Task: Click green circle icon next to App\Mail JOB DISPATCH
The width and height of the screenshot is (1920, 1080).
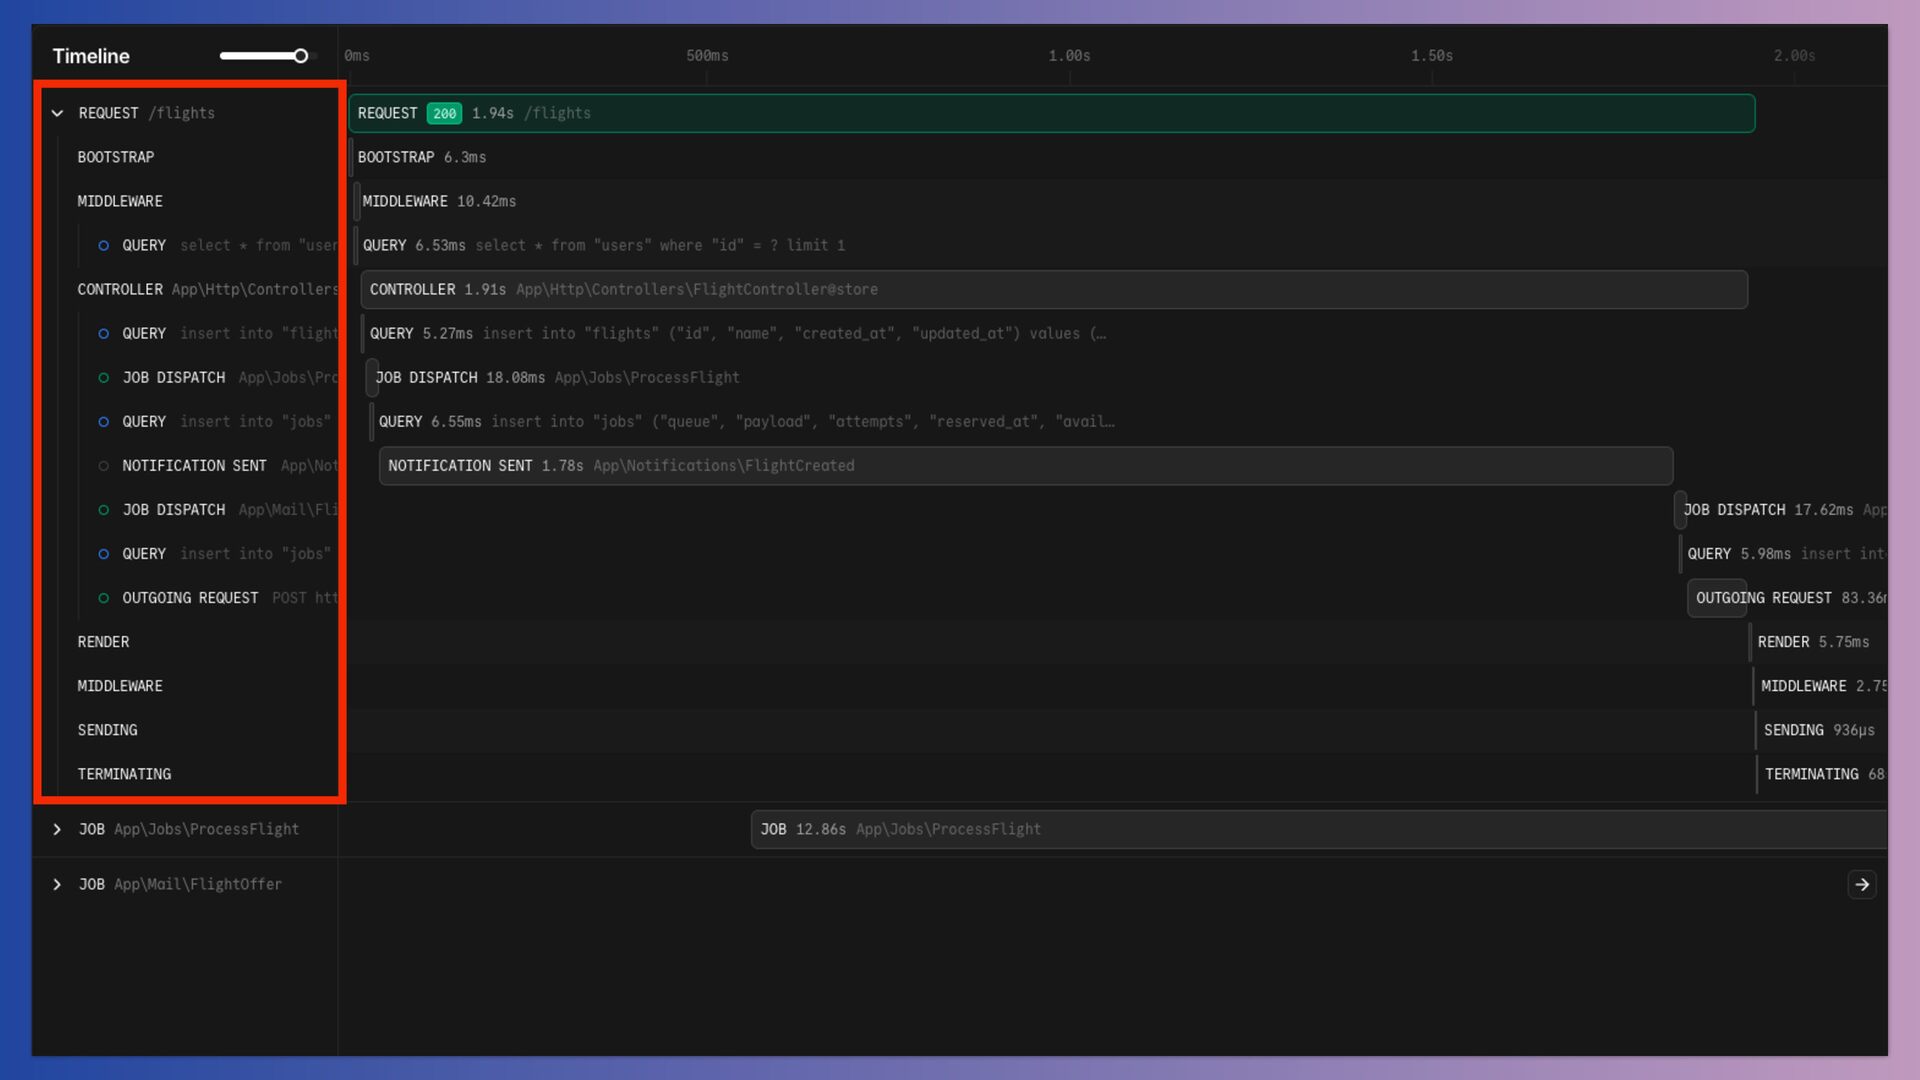Action: pyautogui.click(x=103, y=510)
